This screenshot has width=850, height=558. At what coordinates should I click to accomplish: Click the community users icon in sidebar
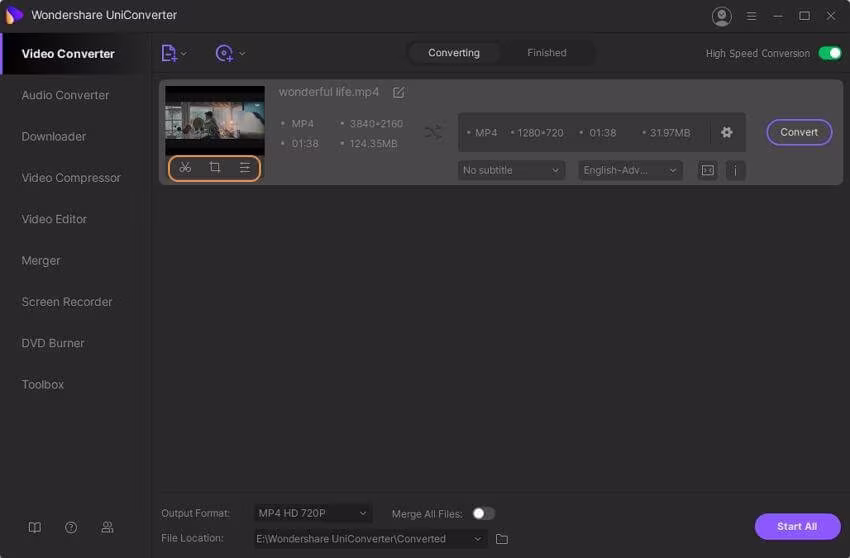click(x=107, y=527)
